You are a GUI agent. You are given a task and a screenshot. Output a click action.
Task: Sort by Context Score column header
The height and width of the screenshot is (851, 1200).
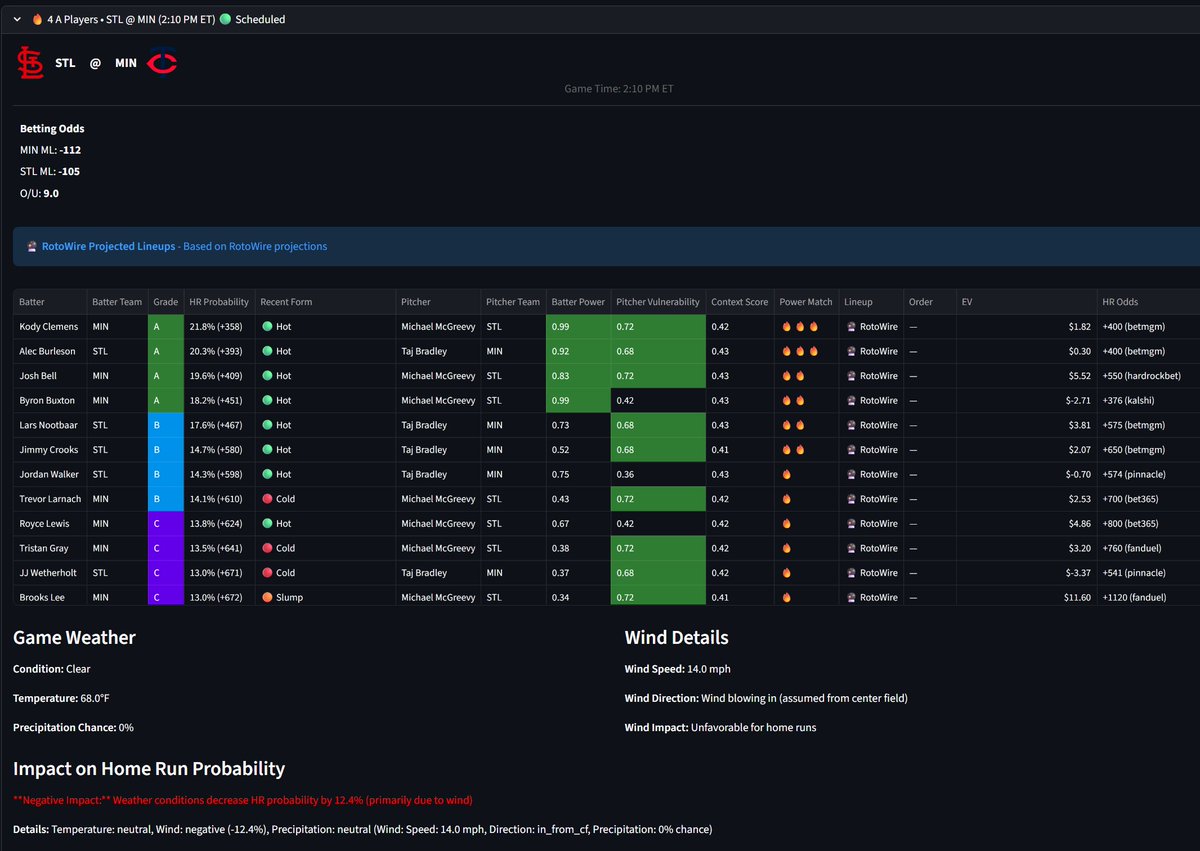(740, 302)
